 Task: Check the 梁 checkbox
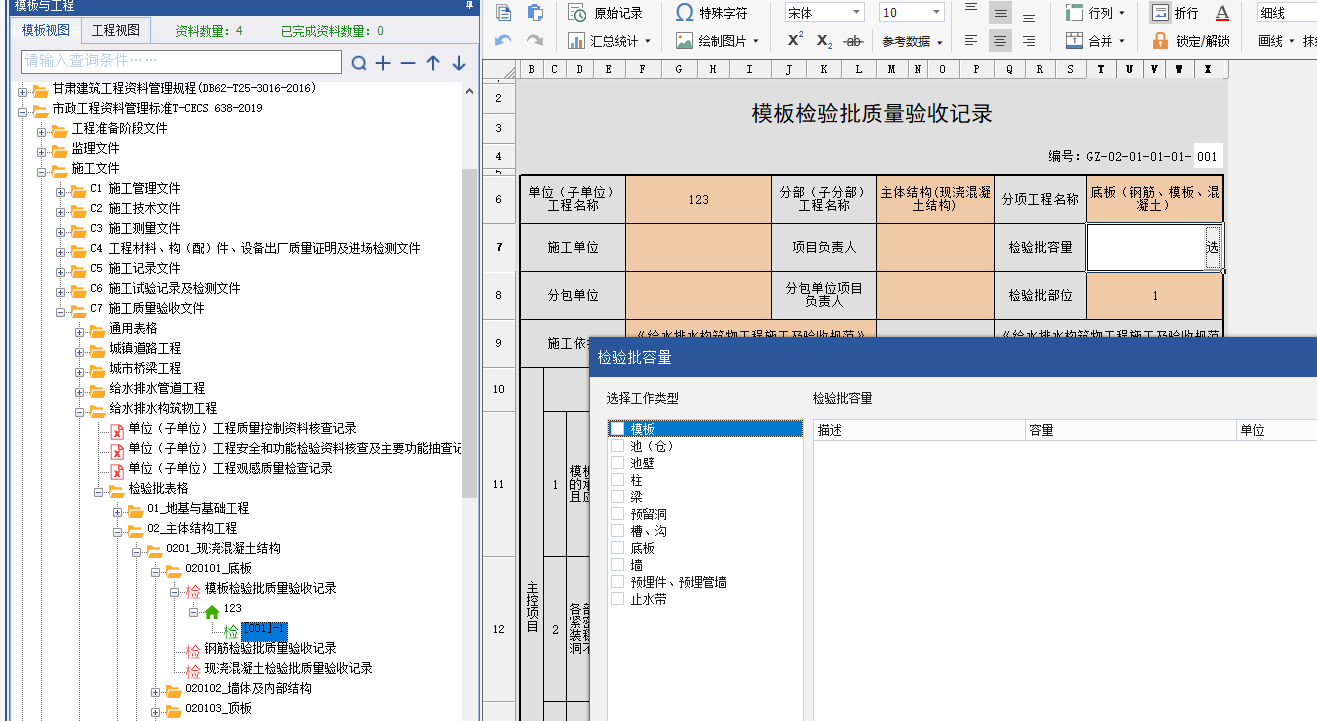(617, 496)
